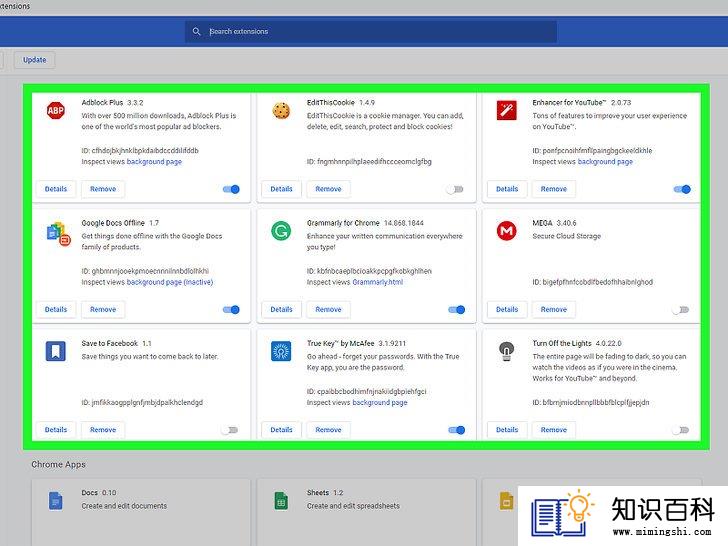The width and height of the screenshot is (728, 546).
Task: Focus the Search extensions field
Action: click(371, 32)
